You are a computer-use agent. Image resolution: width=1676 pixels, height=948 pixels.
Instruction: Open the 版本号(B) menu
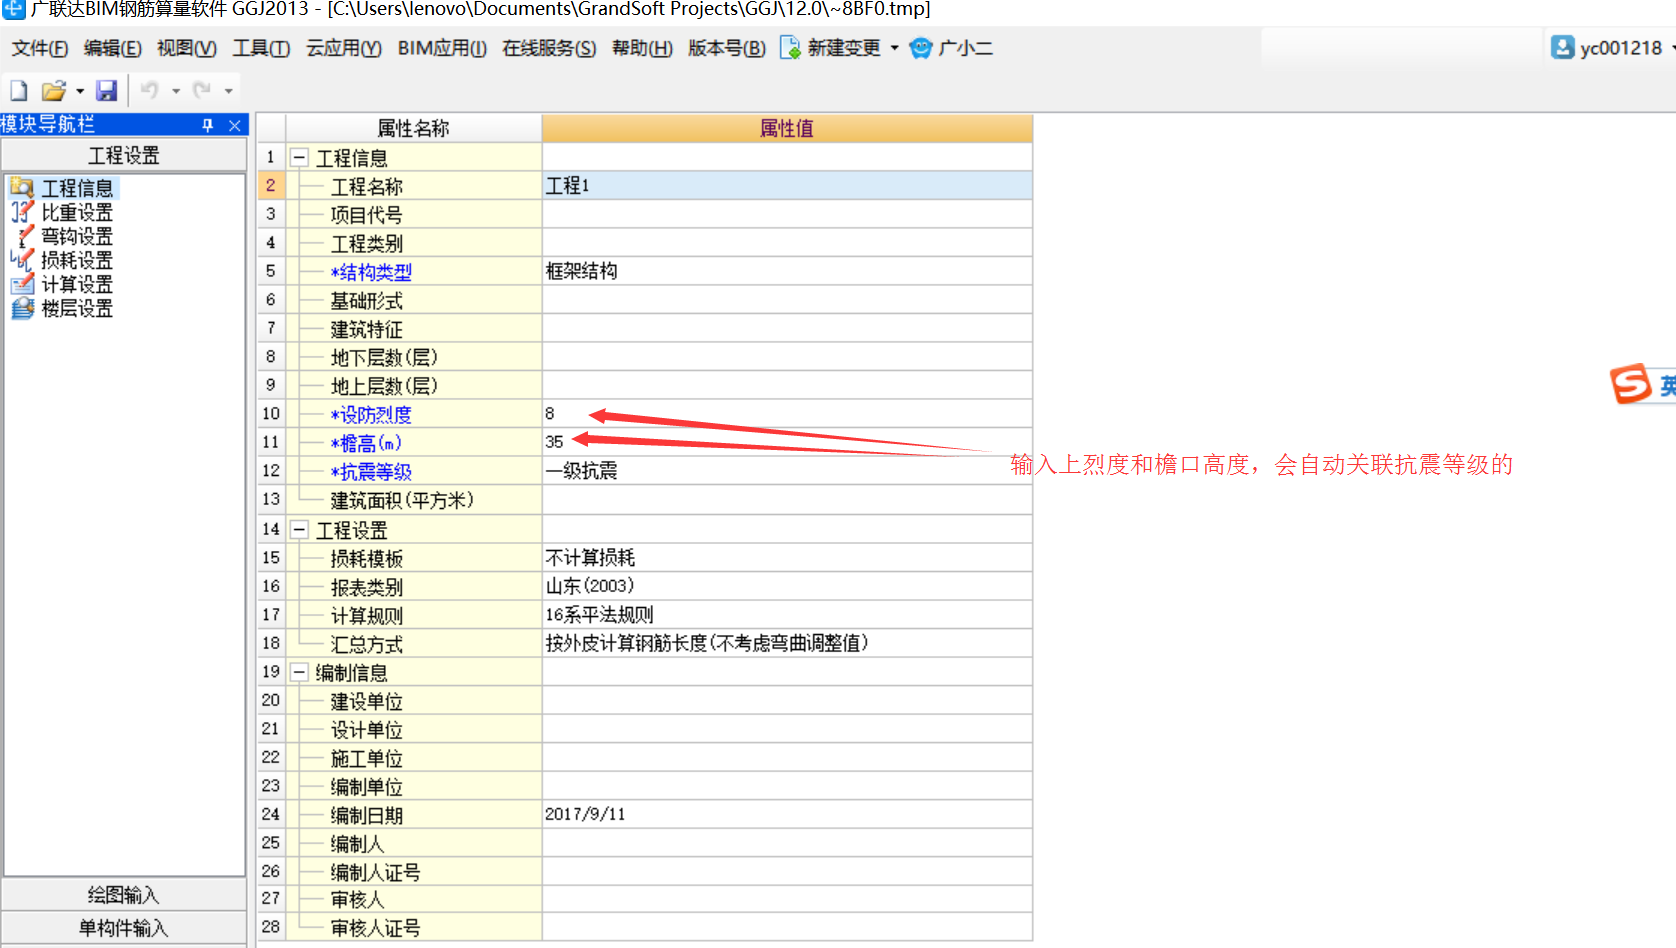click(x=727, y=48)
